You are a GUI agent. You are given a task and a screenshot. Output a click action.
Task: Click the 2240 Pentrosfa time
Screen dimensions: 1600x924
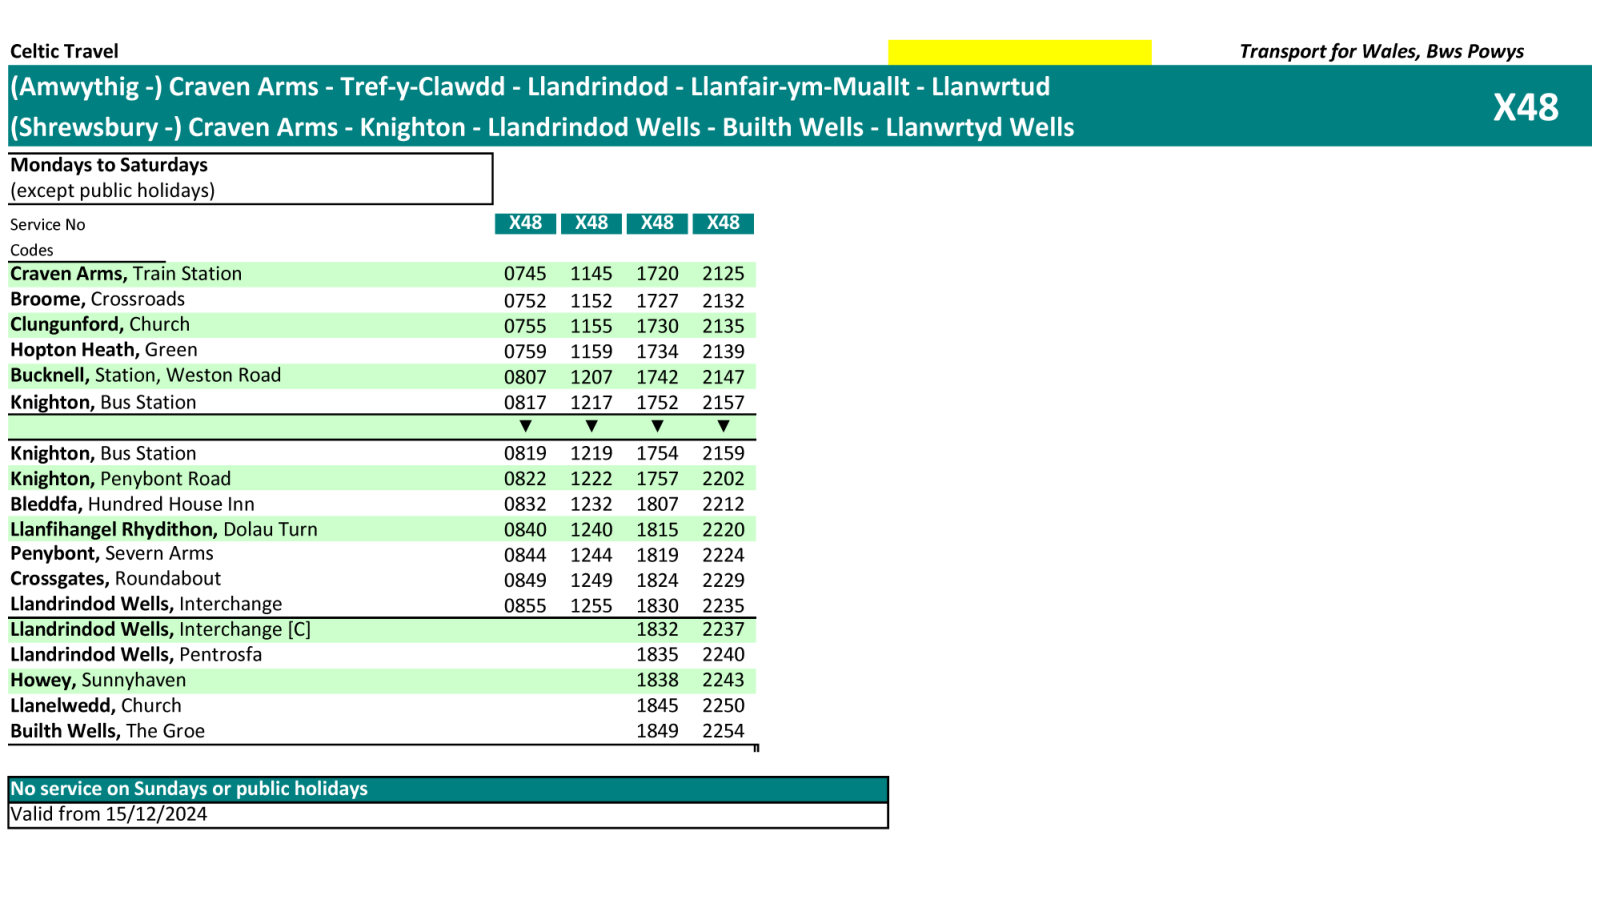pos(723,655)
